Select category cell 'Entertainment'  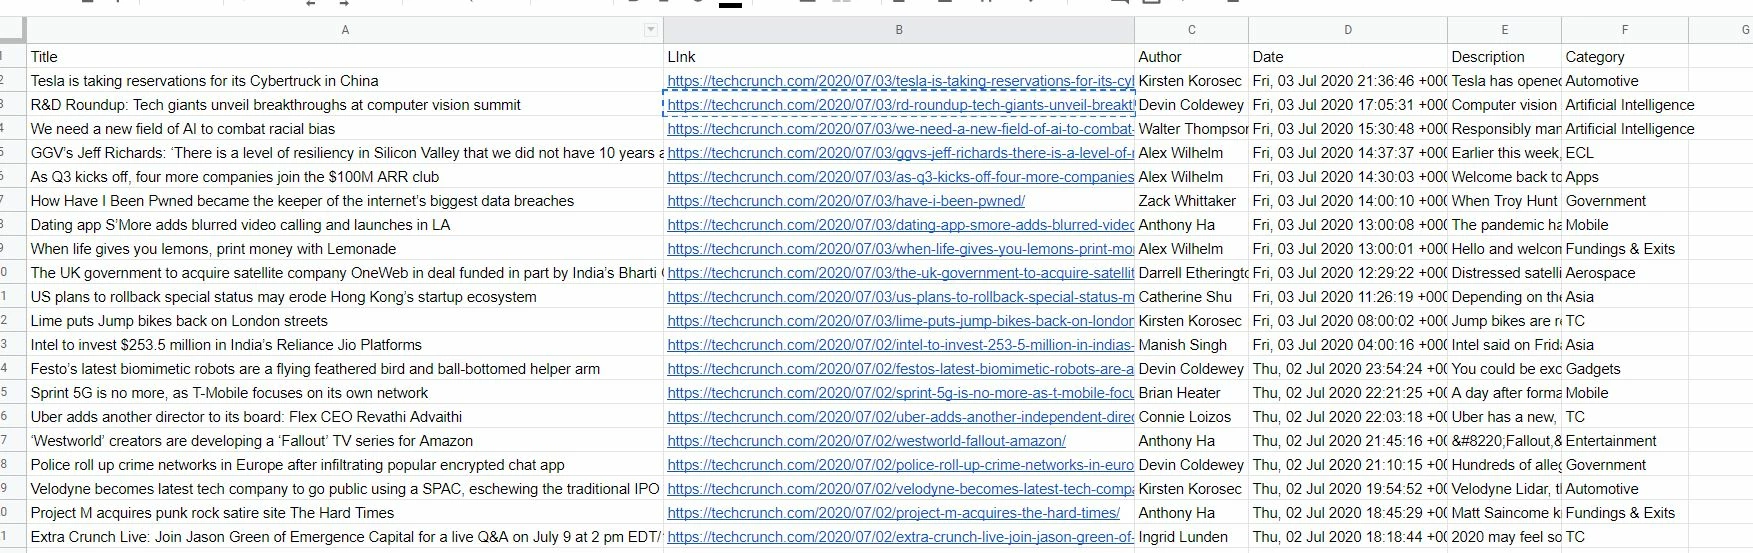click(1625, 441)
